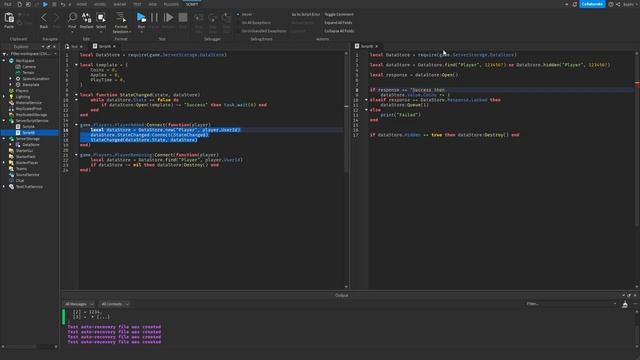
Task: Click Go to Script Error
Action: tap(306, 14)
